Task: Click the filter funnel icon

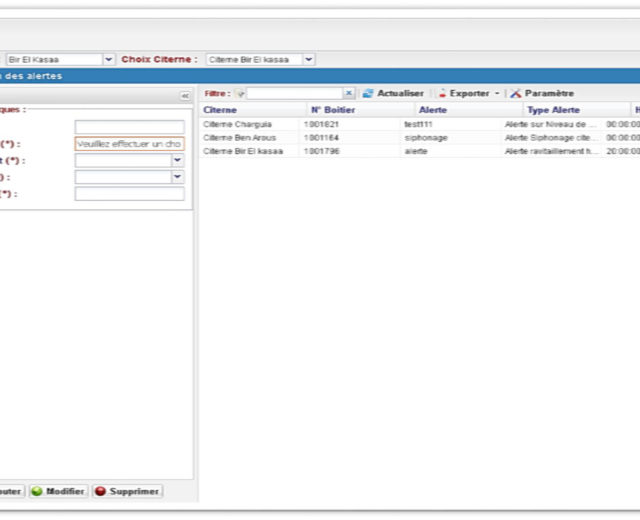Action: (x=240, y=93)
